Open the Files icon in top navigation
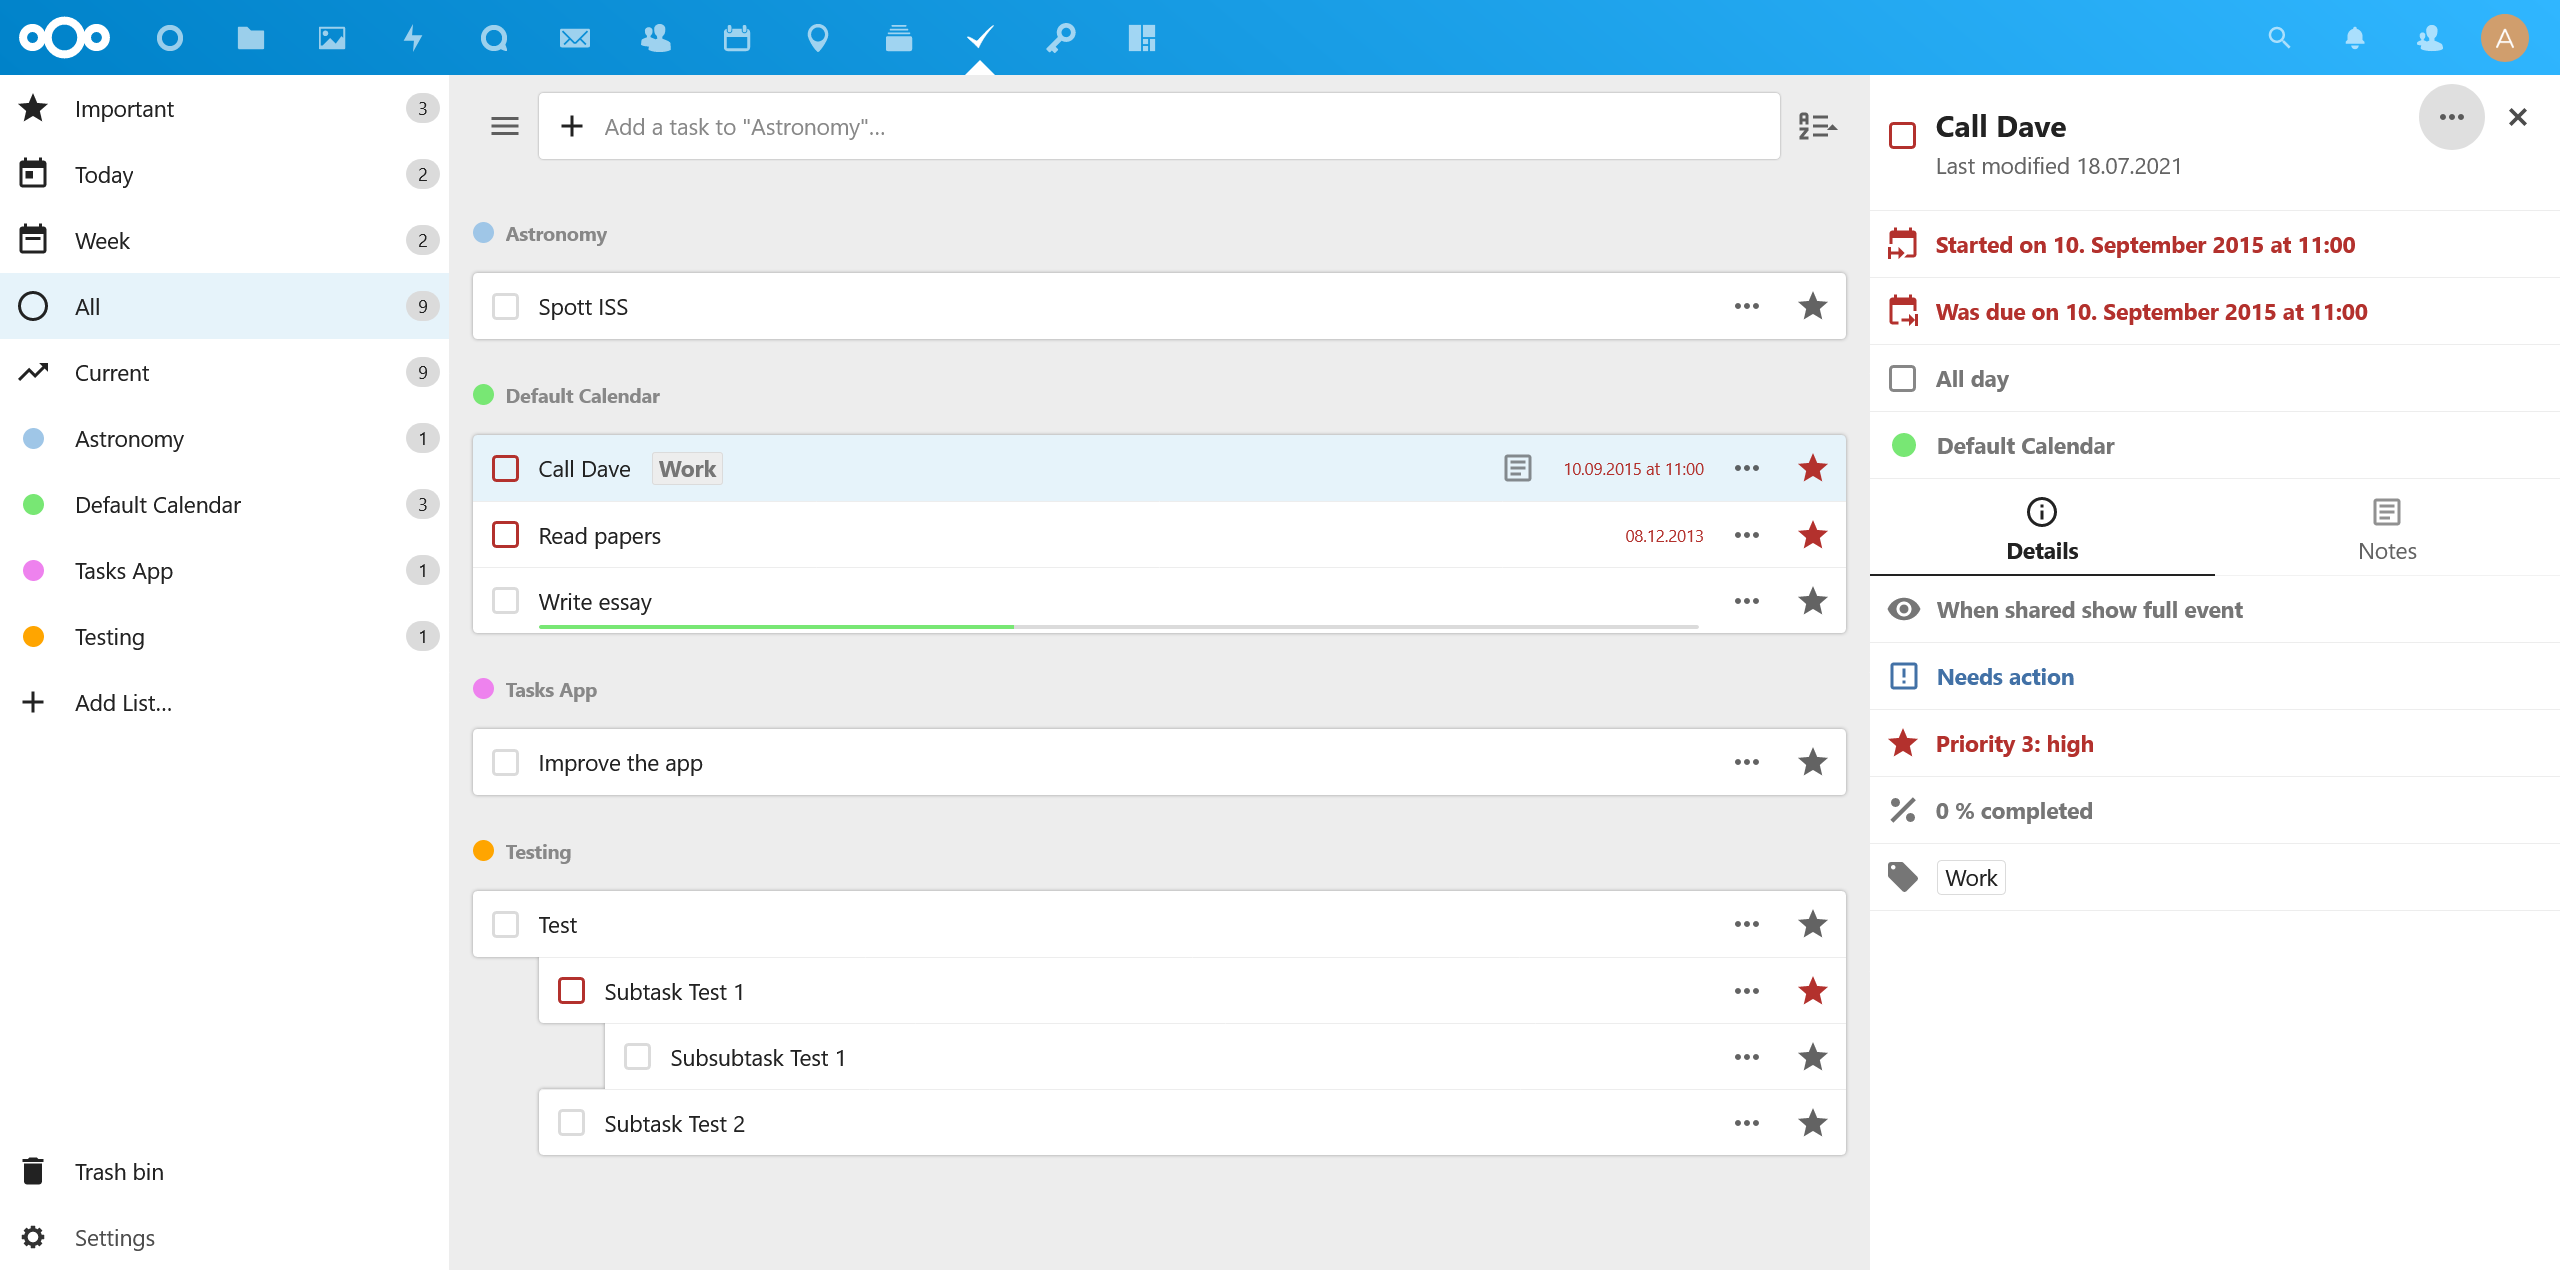The height and width of the screenshot is (1270, 2560). [251, 36]
